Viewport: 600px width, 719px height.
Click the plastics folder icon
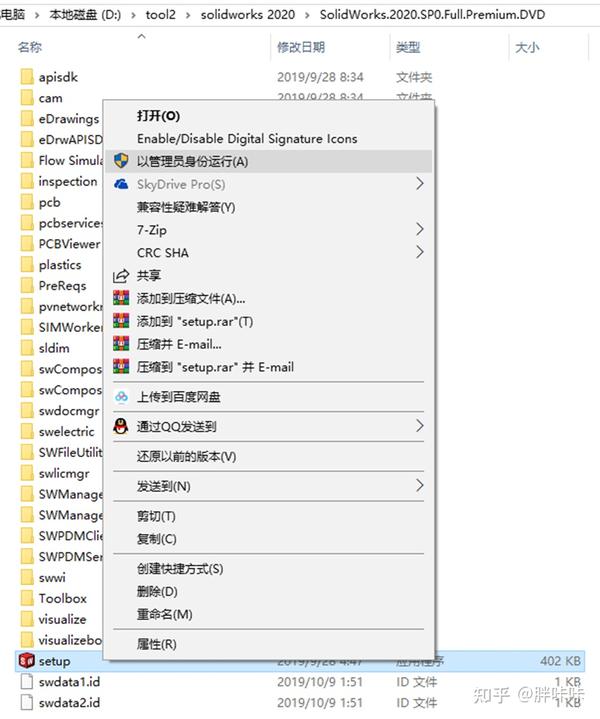[27, 265]
